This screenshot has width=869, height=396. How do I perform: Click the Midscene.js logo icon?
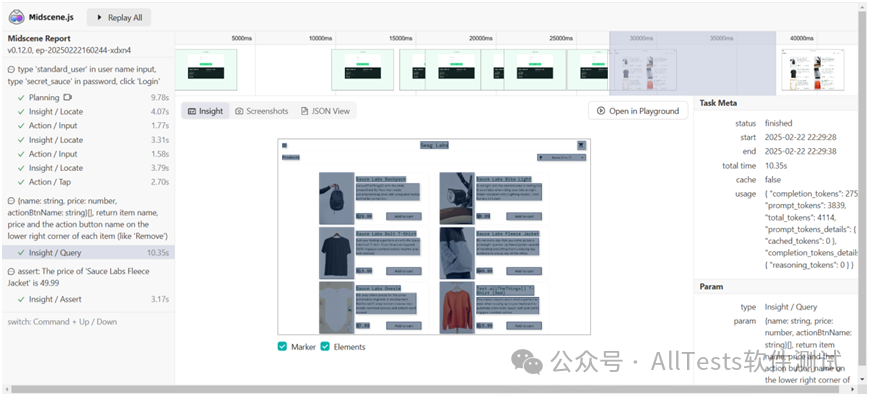click(16, 17)
